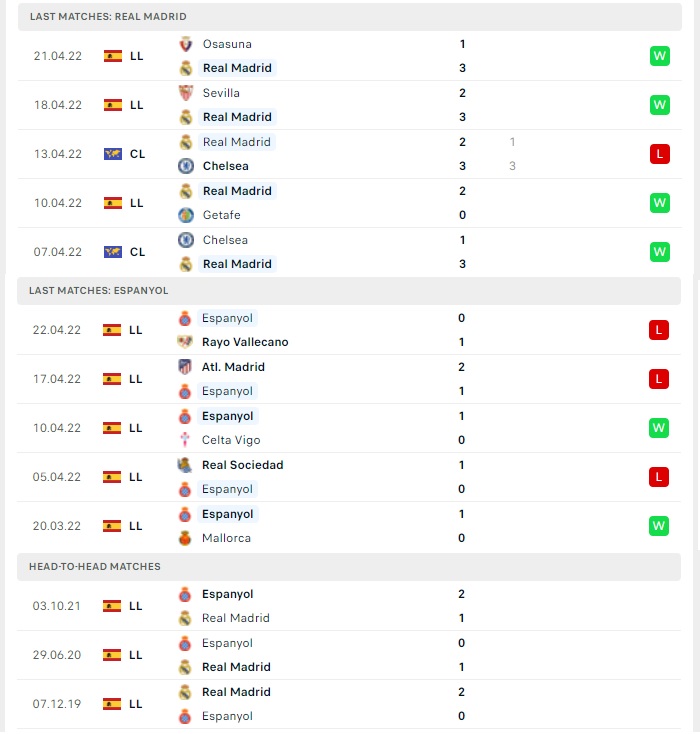Image resolution: width=700 pixels, height=734 pixels.
Task: Click the red L badge for Rayo Vallecano match
Action: point(659,330)
